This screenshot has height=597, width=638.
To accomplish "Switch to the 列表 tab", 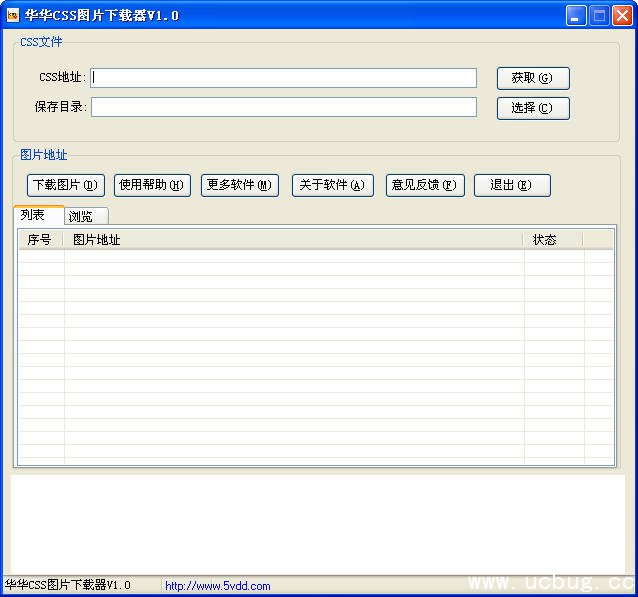I will pos(34,215).
